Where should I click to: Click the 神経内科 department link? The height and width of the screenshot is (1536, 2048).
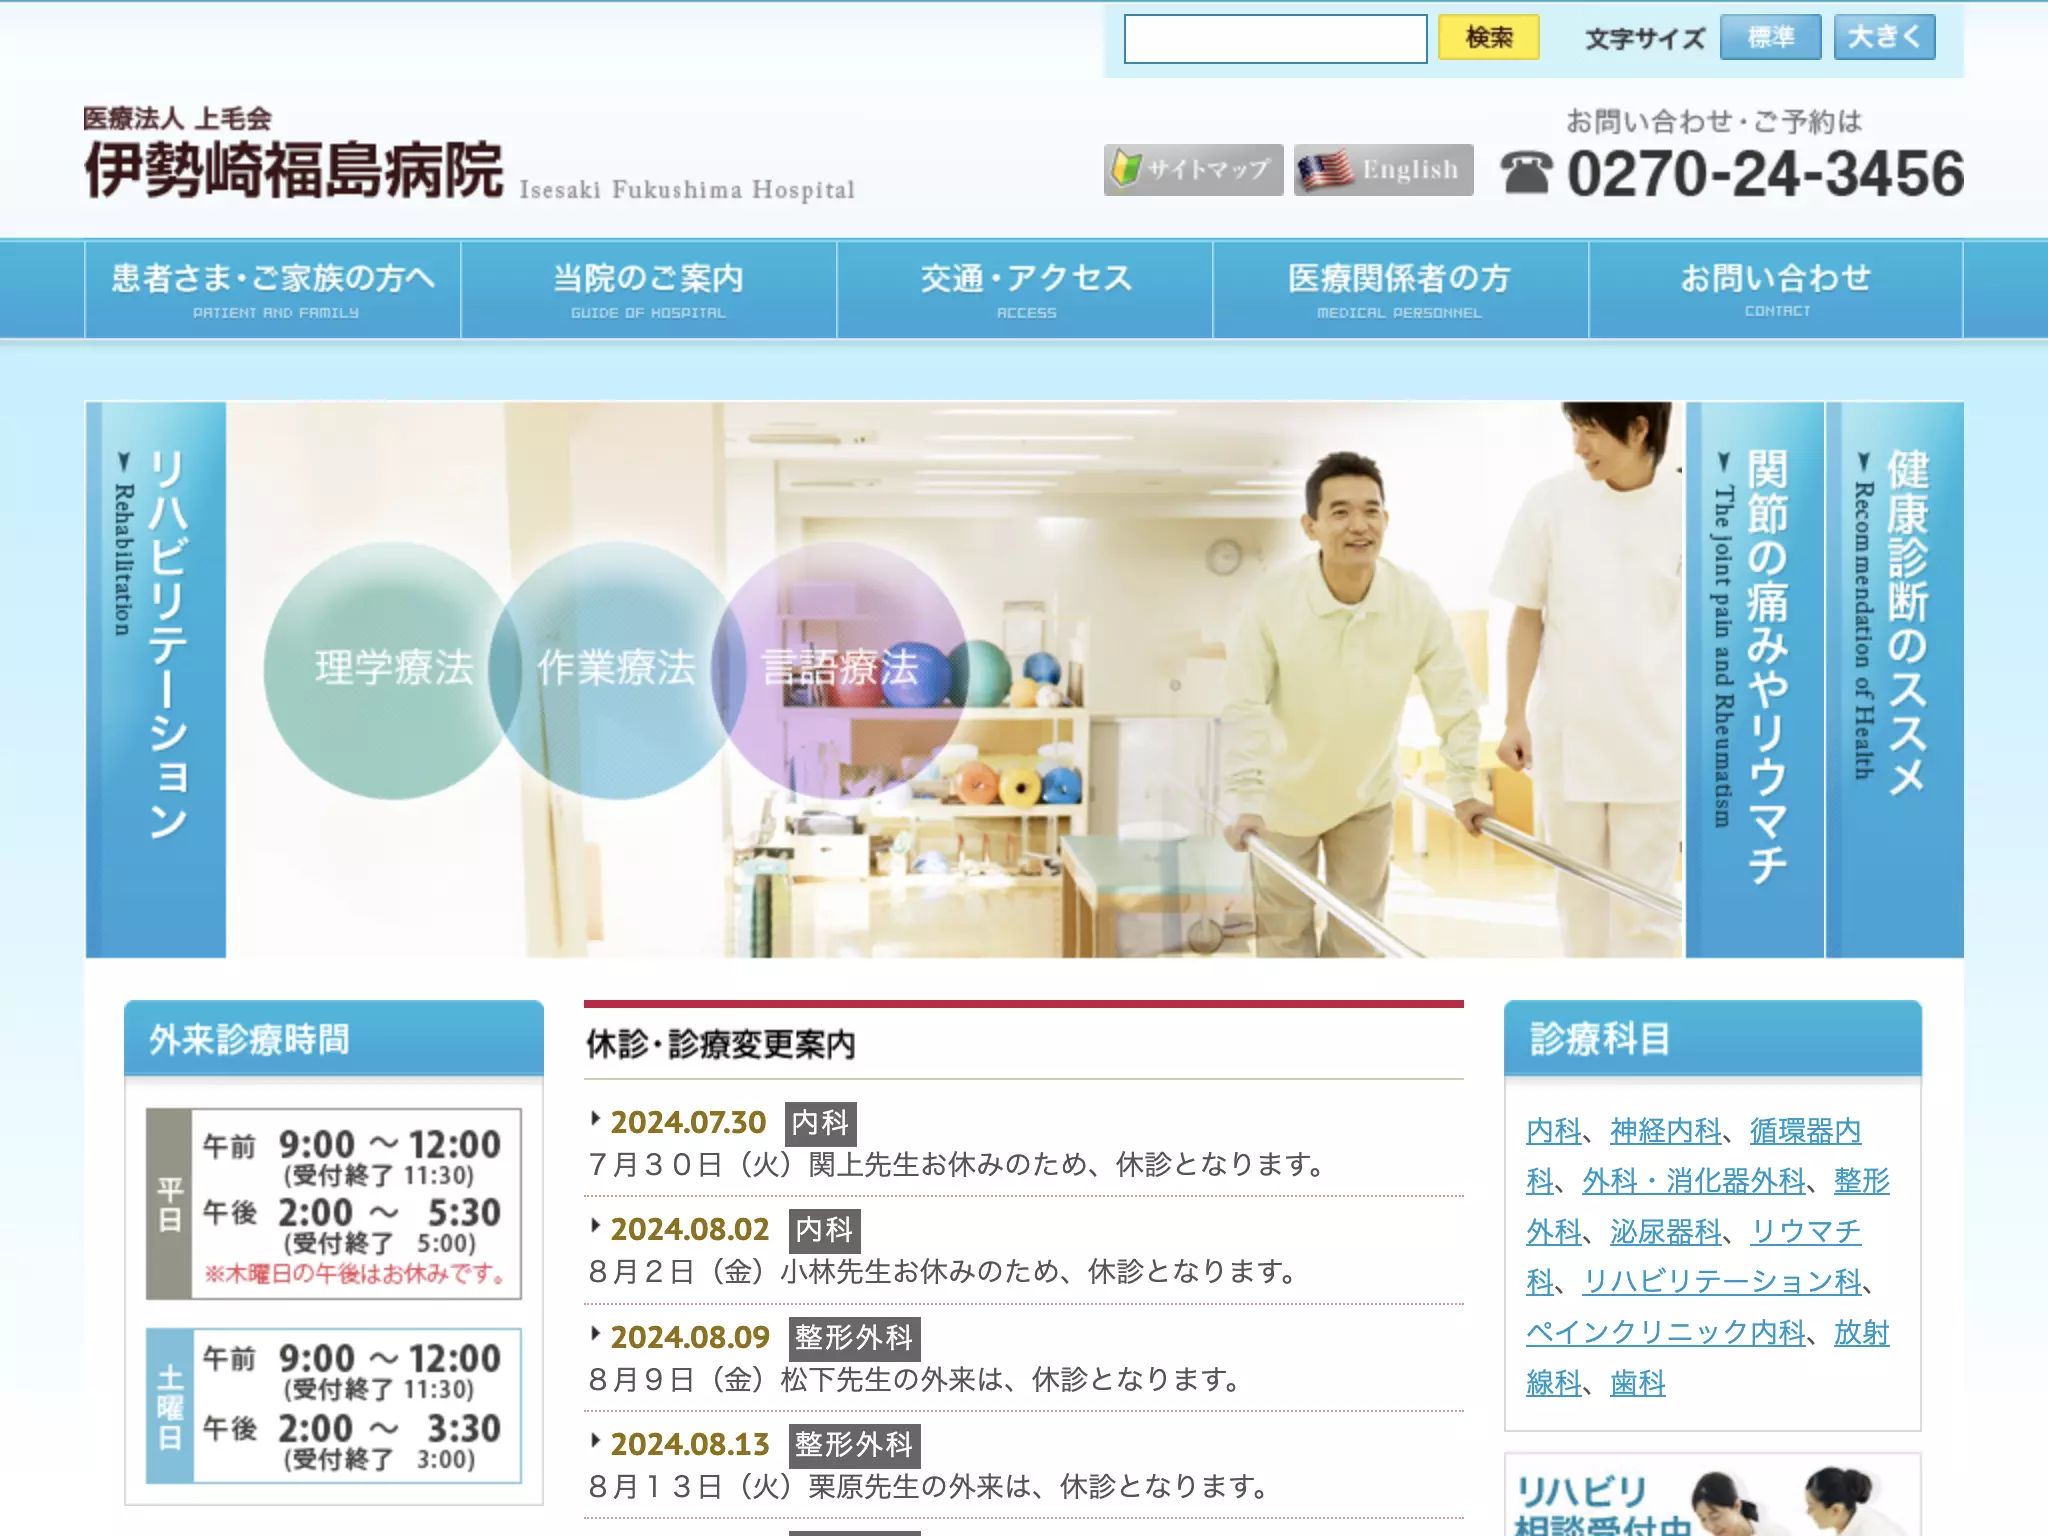pos(1666,1131)
